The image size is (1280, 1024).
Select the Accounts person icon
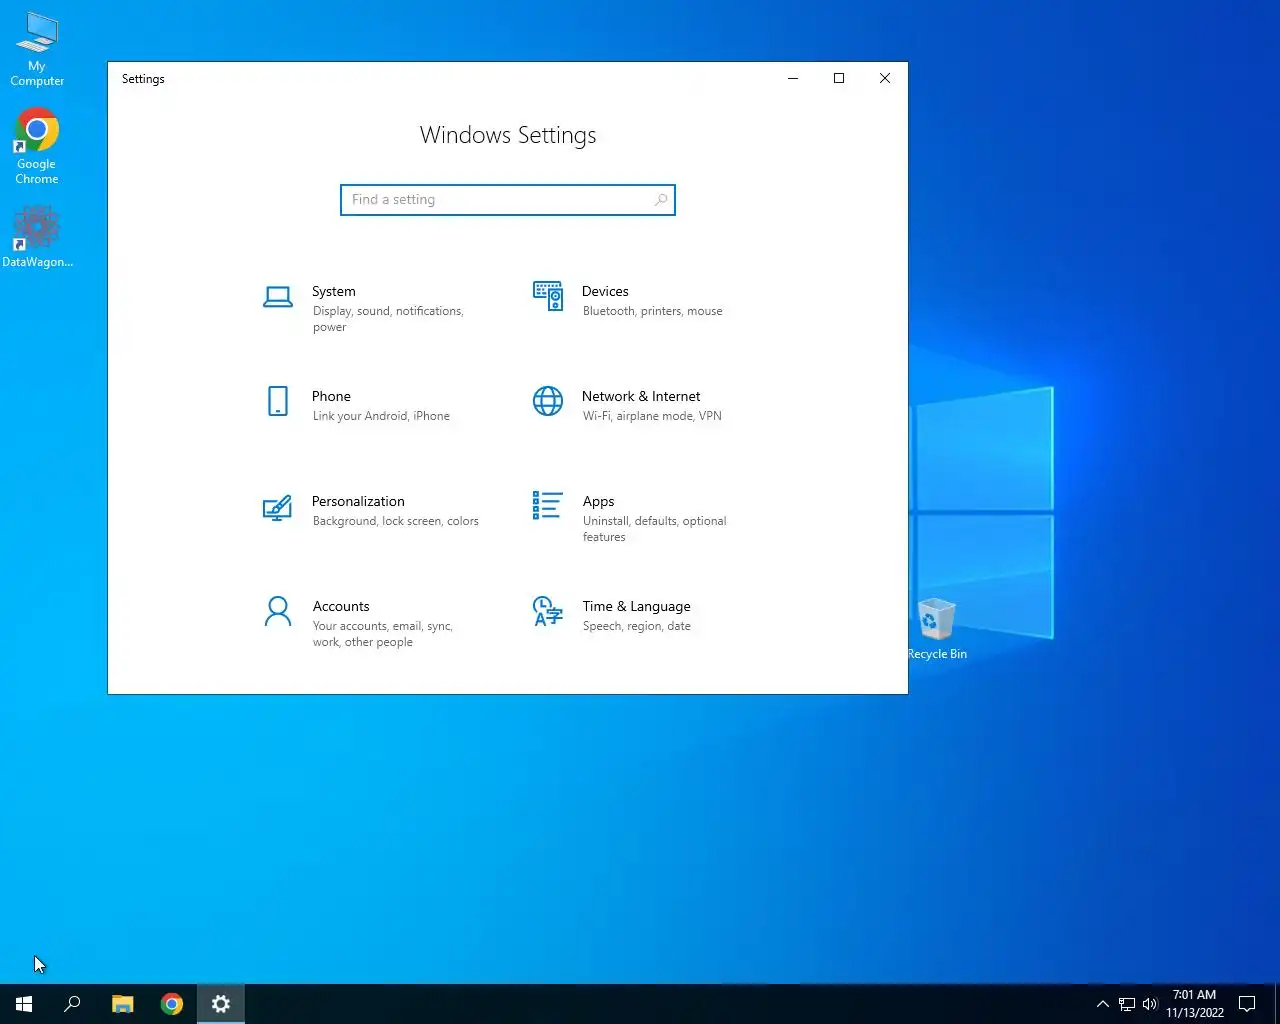278,611
